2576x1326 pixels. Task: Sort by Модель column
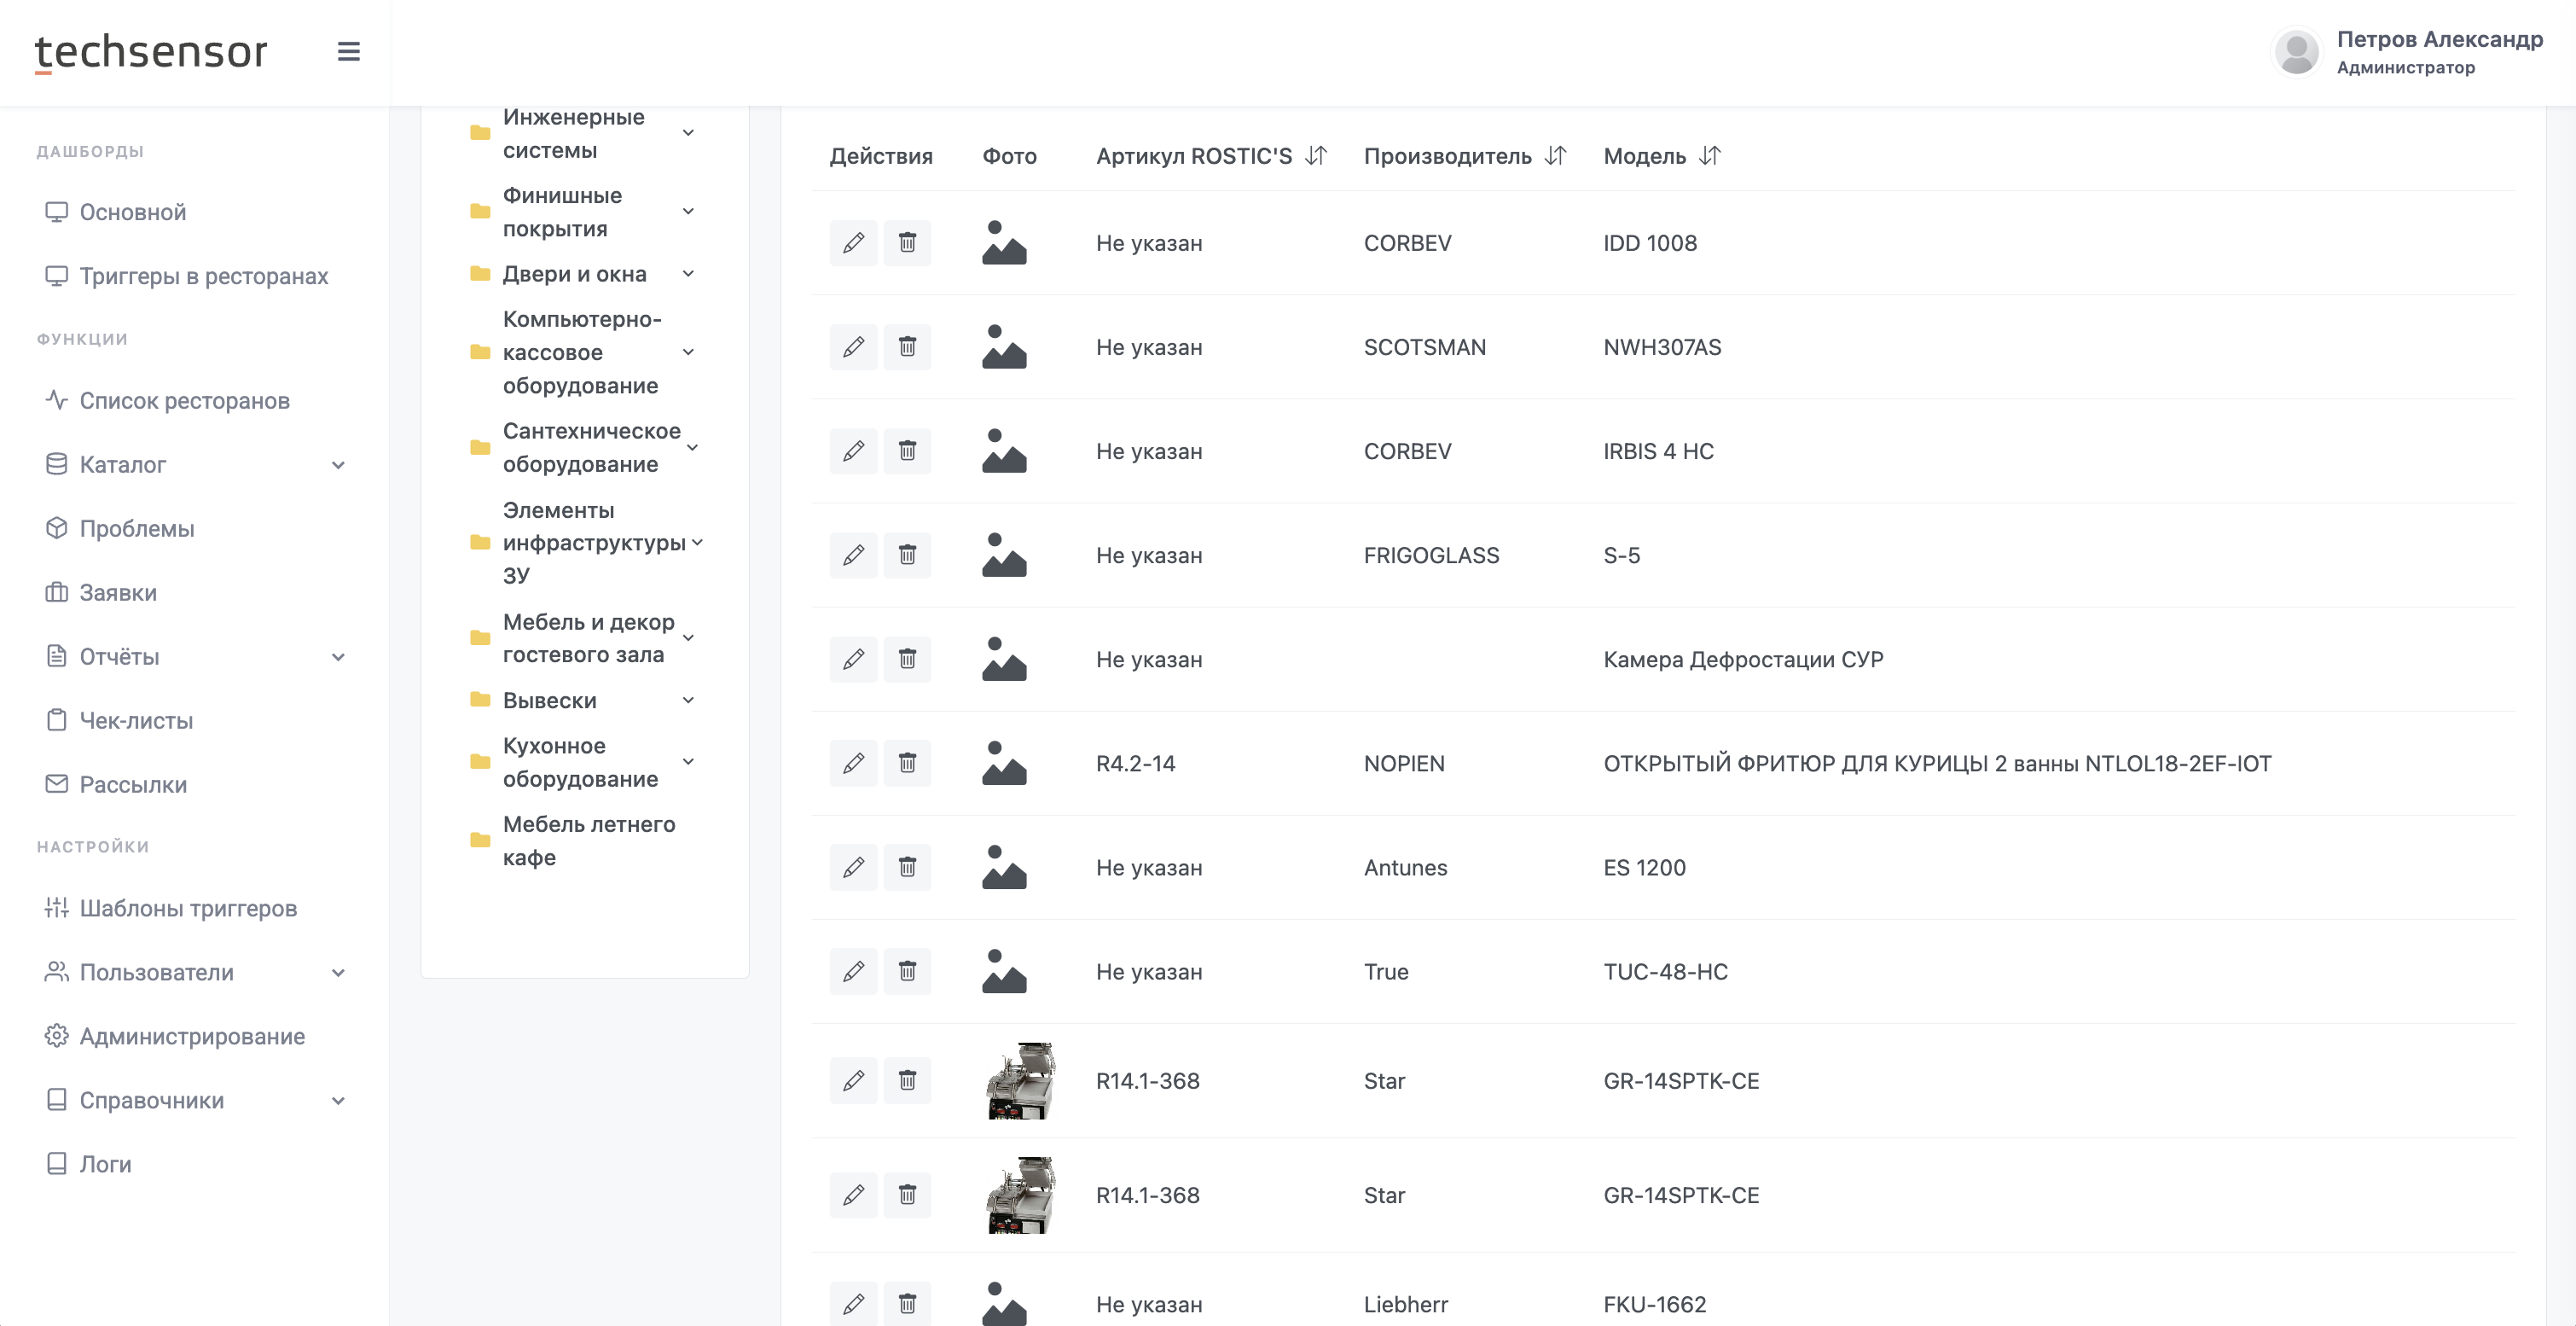(1710, 156)
